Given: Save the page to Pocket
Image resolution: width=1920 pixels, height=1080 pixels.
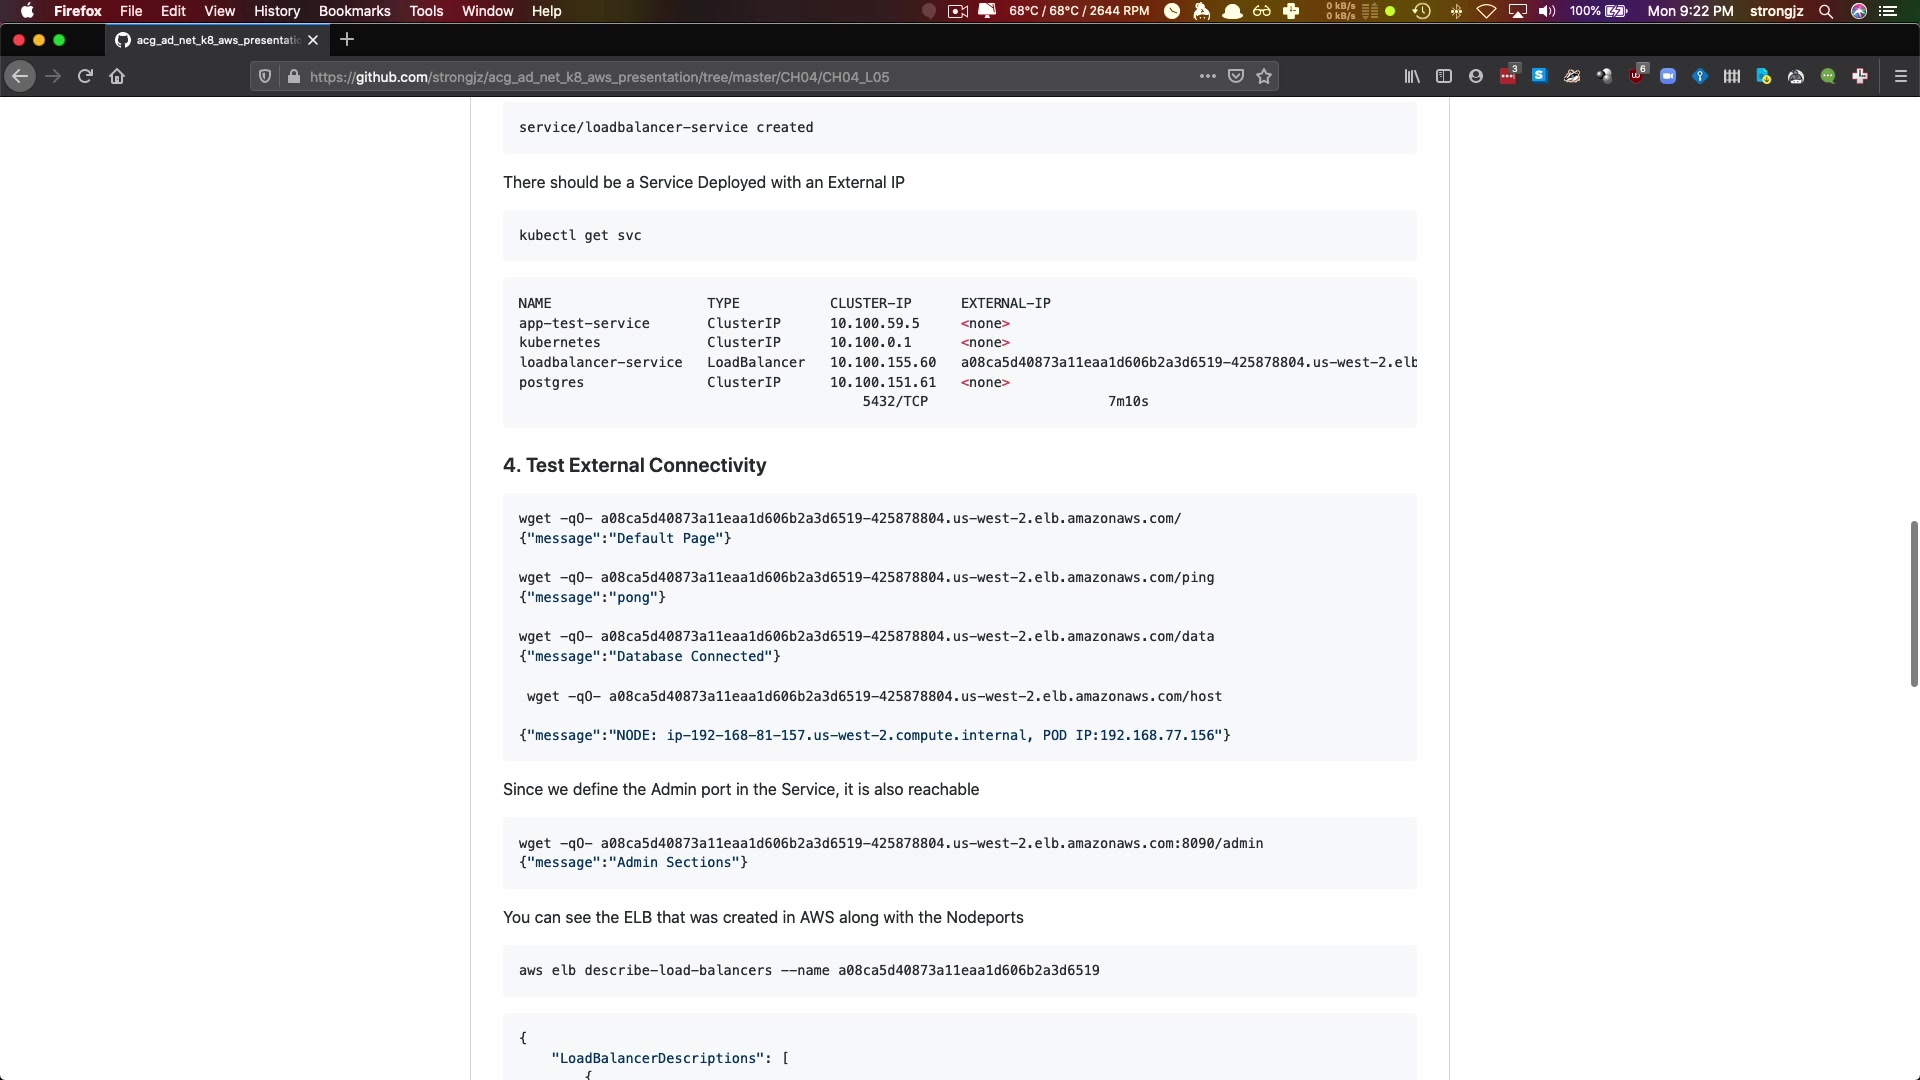Looking at the screenshot, I should pyautogui.click(x=1236, y=76).
